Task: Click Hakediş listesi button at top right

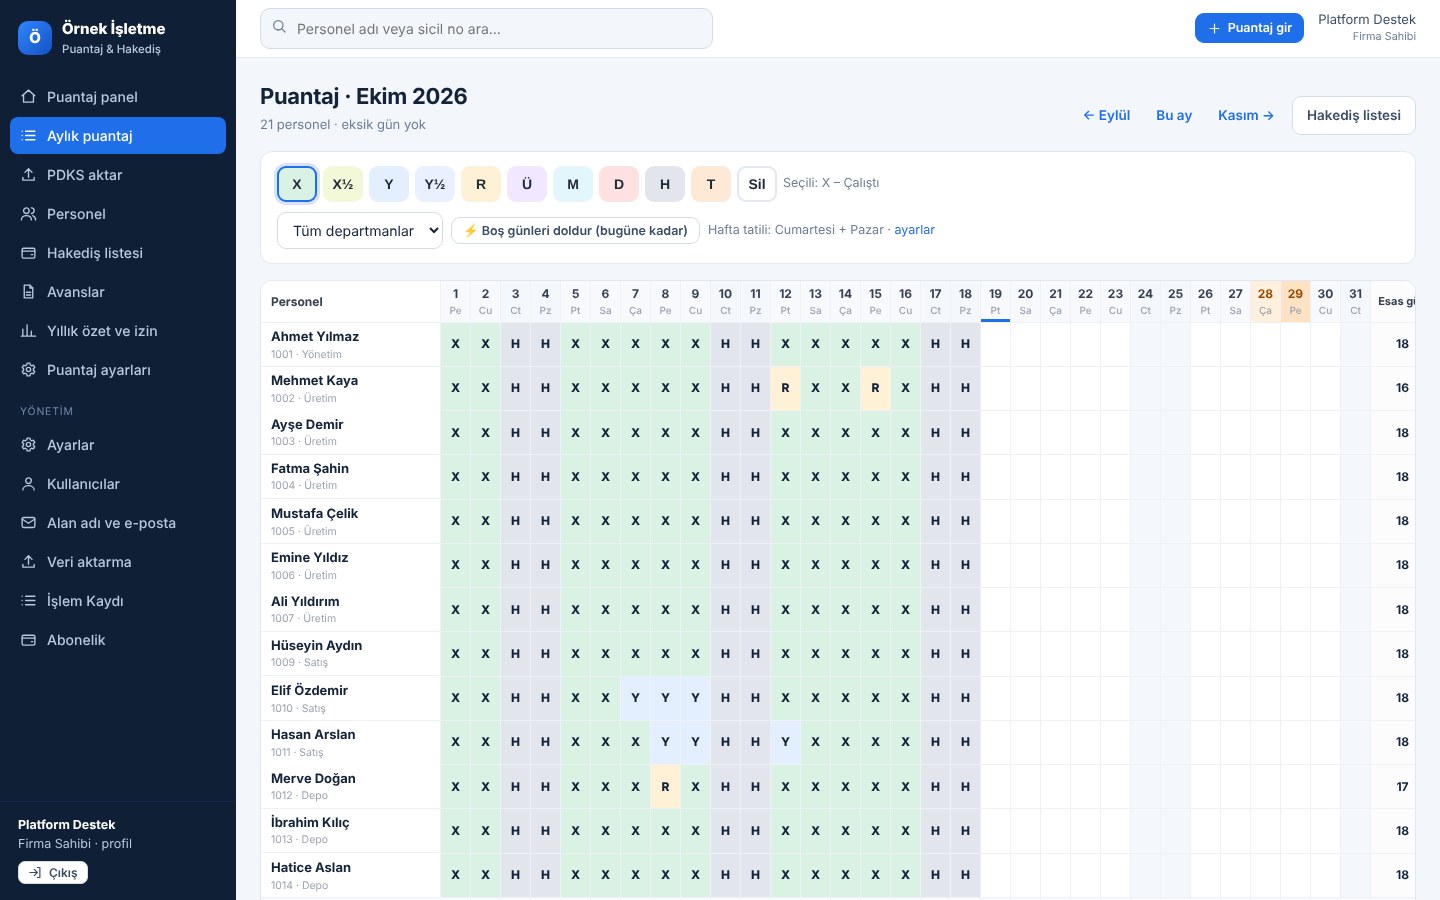Action: click(1354, 115)
